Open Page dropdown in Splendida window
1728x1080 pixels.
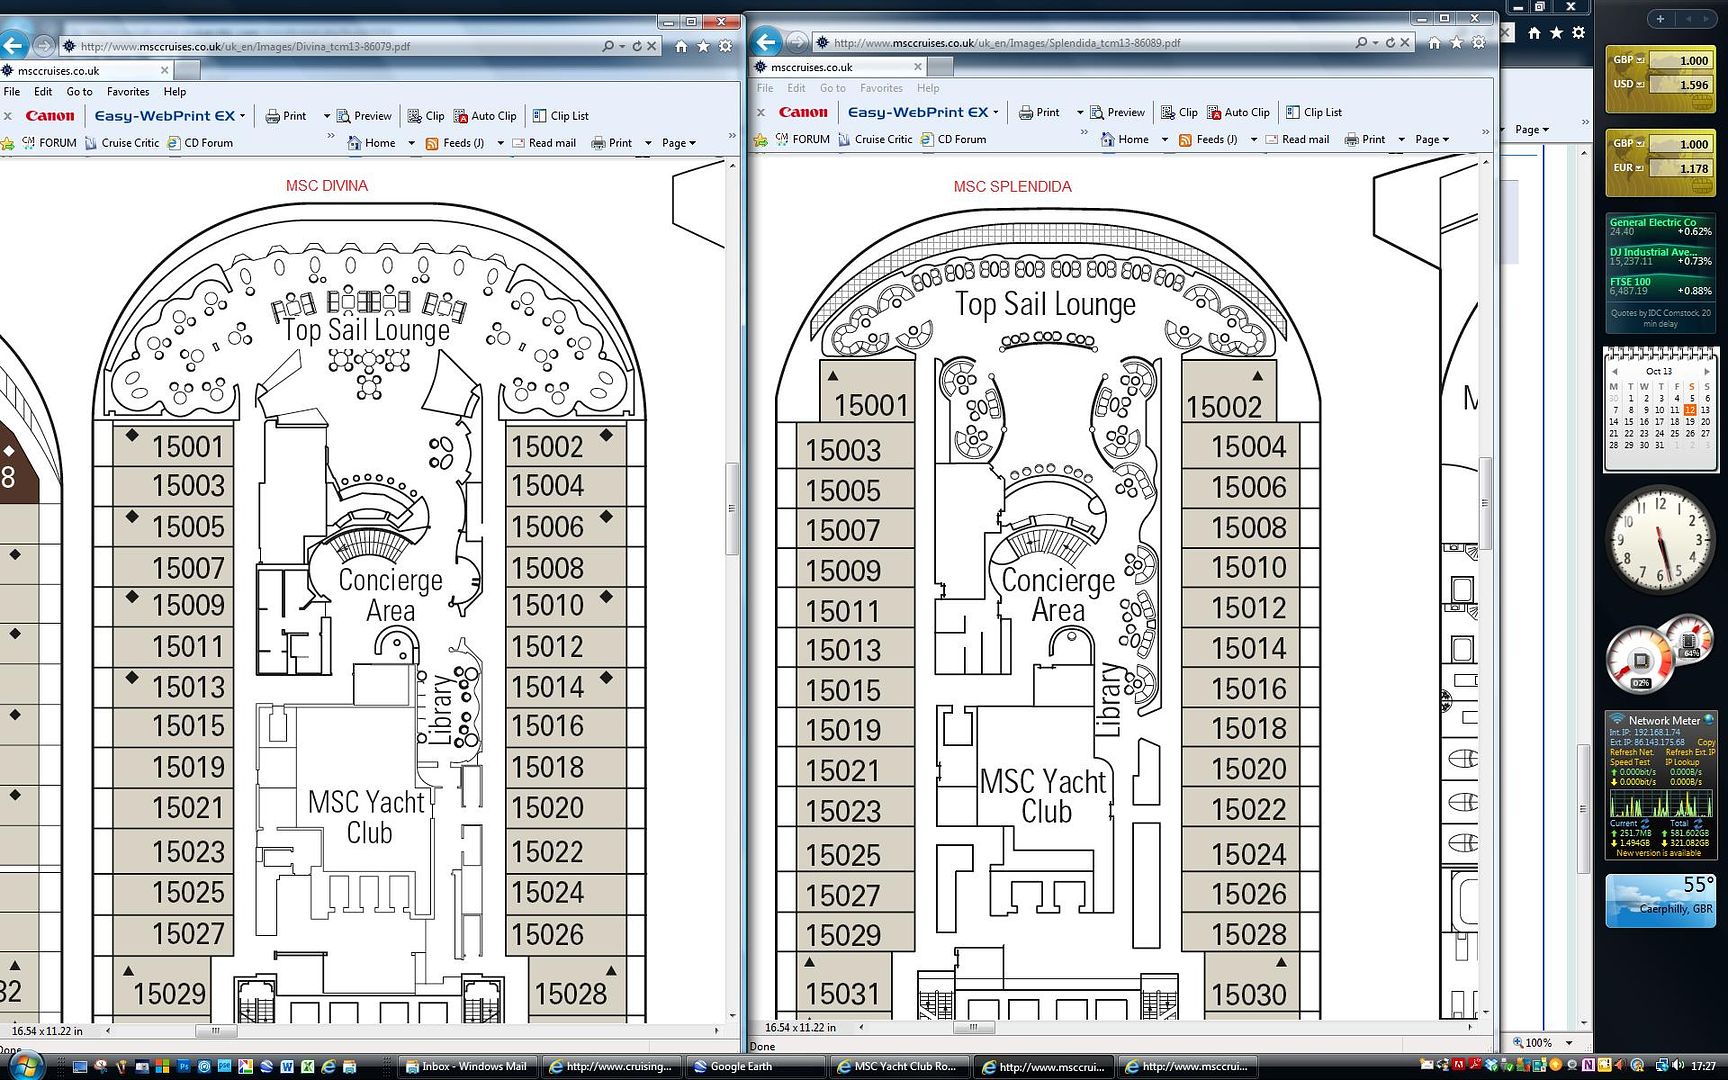[1431, 139]
